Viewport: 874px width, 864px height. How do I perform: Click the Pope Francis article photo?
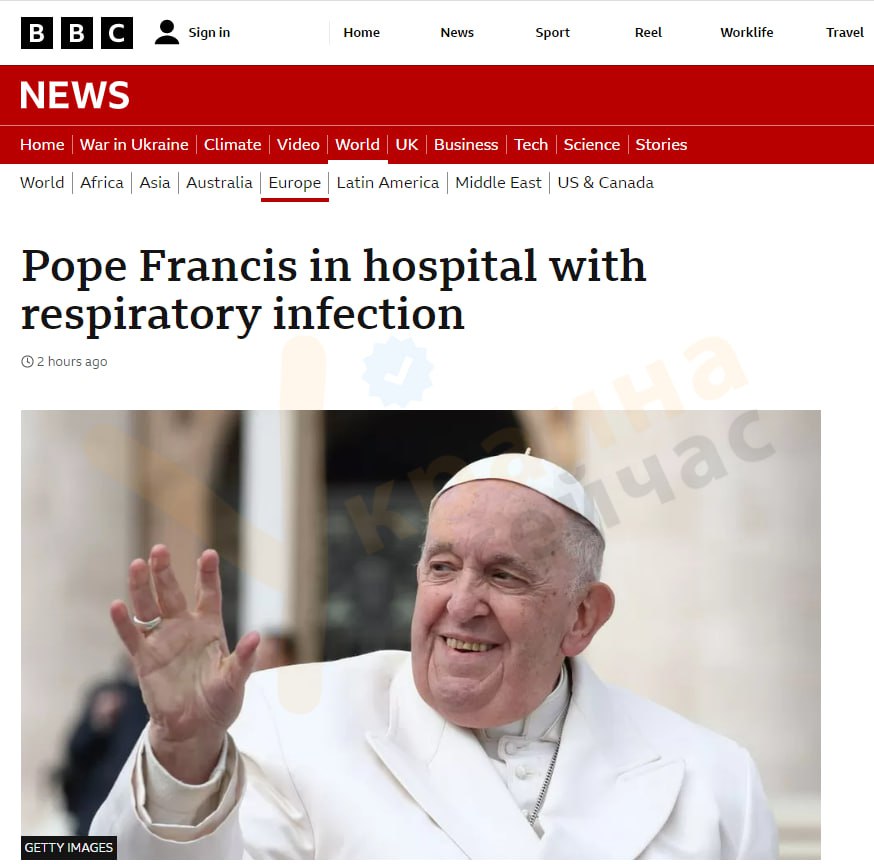[421, 635]
